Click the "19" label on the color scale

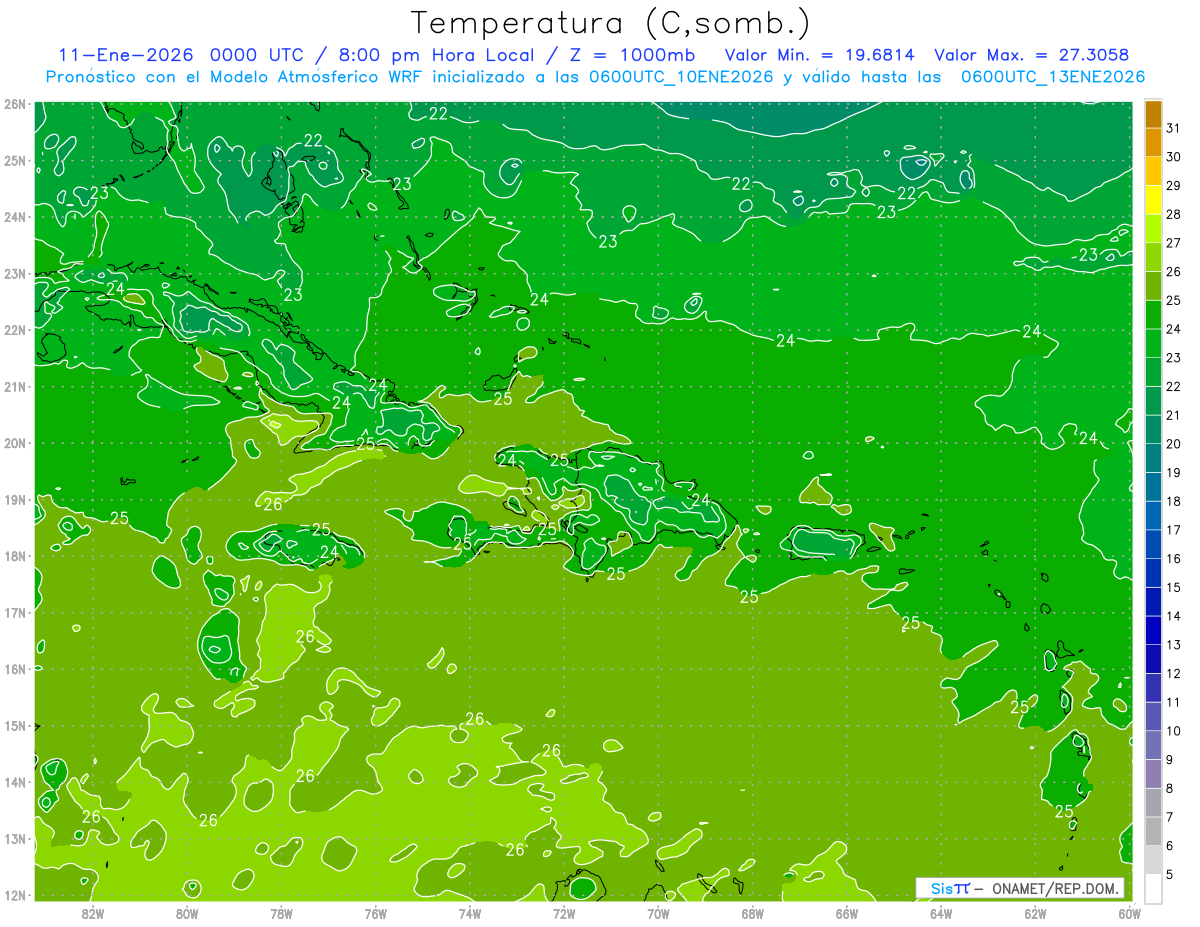pyautogui.click(x=1173, y=472)
